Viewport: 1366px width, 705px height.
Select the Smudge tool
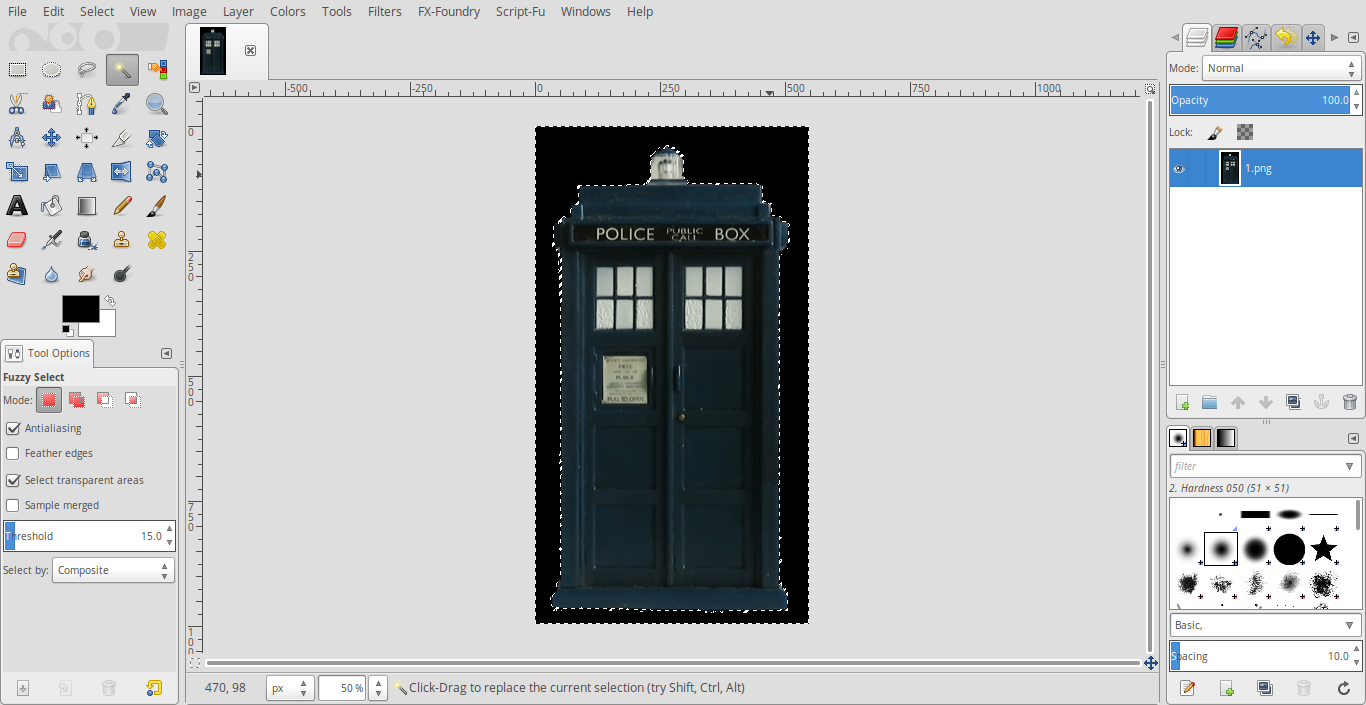87,274
